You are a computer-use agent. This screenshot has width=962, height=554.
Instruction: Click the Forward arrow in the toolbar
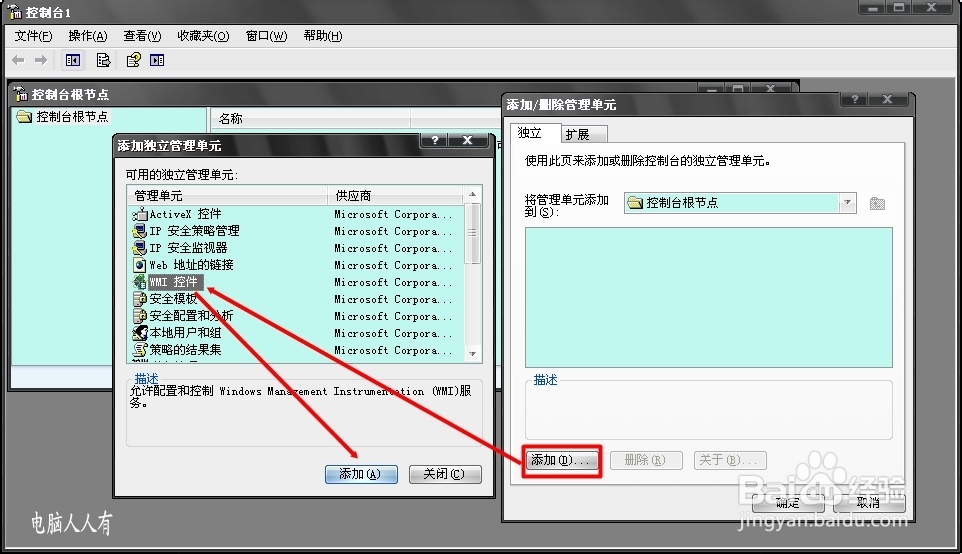coord(41,60)
